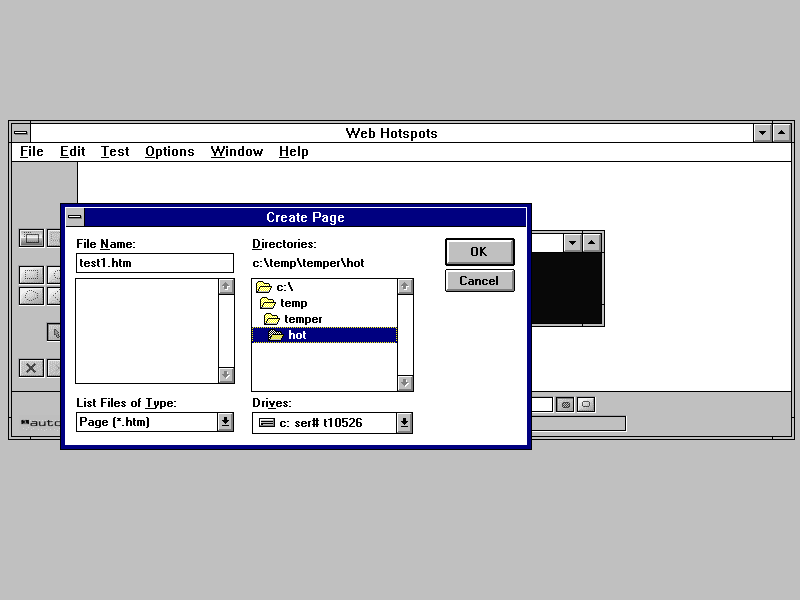Click the outline rectangle icon in bottom bar
Viewport: 800px width, 600px height.
(586, 405)
